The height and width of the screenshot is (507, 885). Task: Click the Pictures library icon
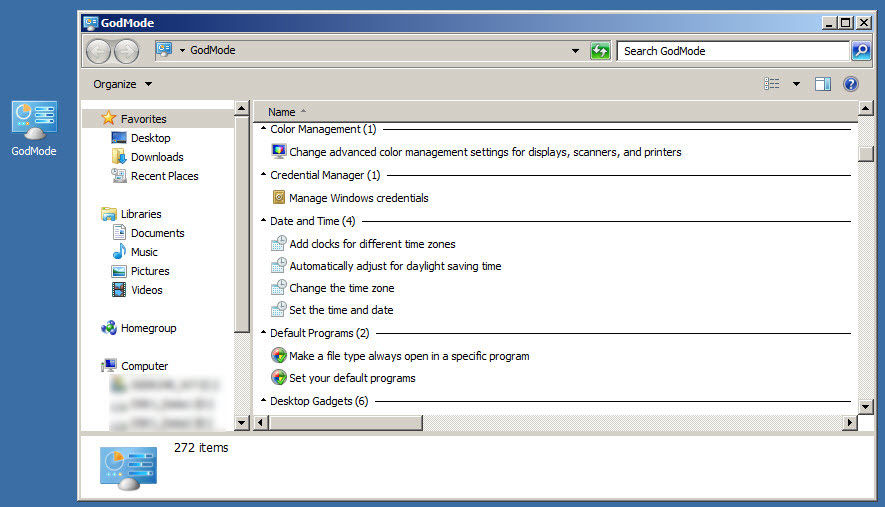(x=119, y=271)
